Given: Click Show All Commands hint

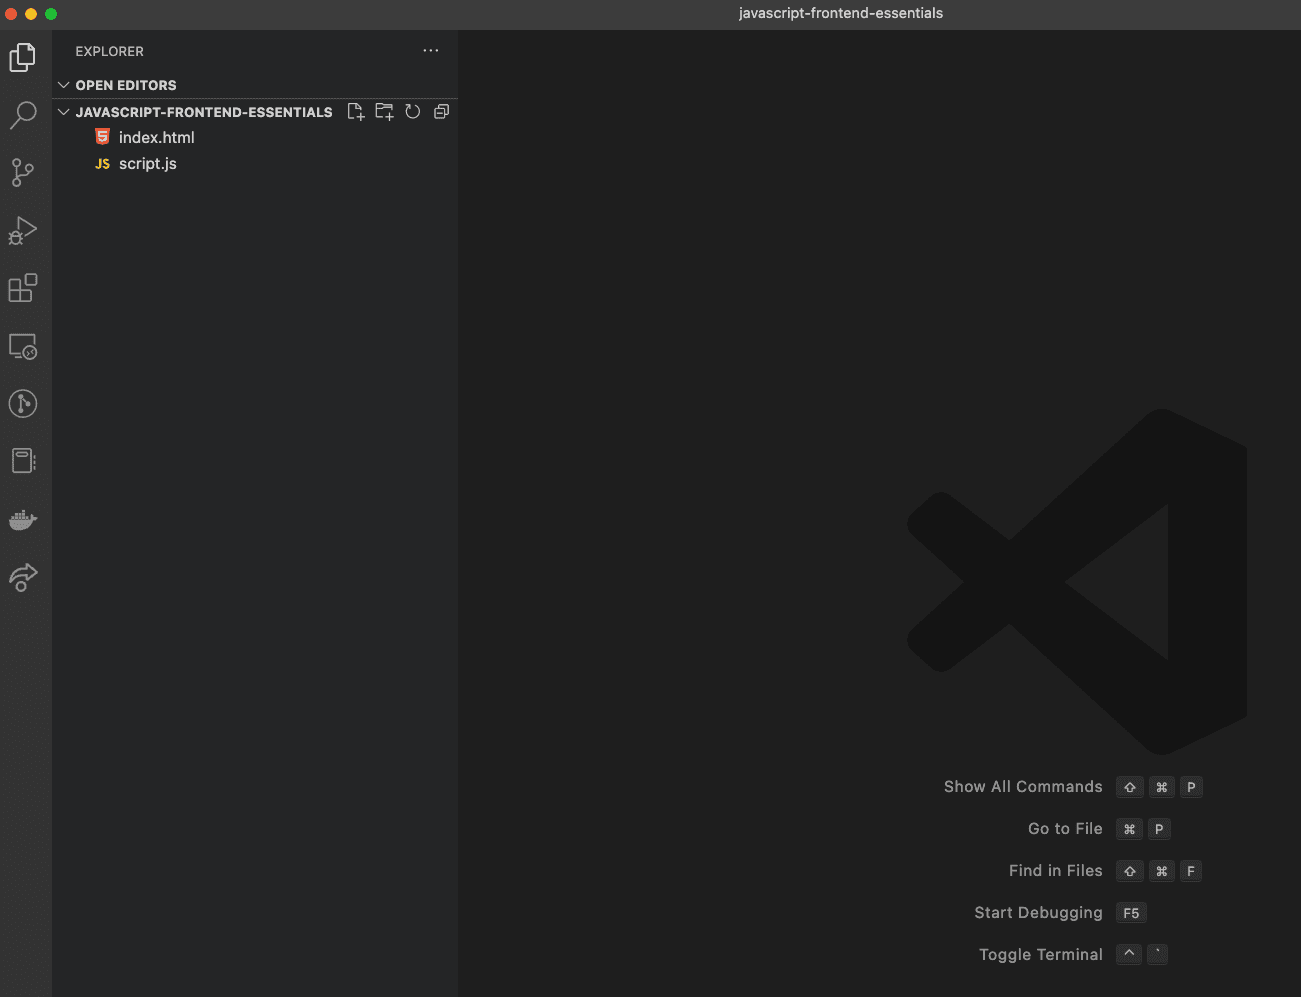Looking at the screenshot, I should [1023, 787].
